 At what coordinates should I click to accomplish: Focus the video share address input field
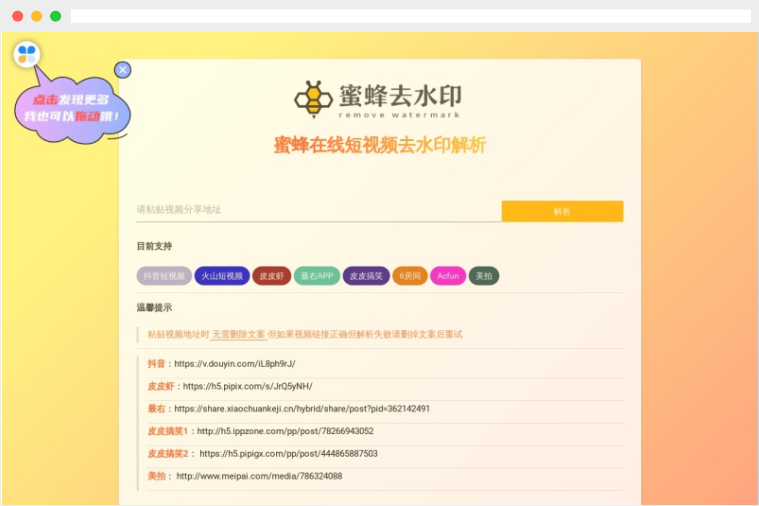pyautogui.click(x=319, y=210)
